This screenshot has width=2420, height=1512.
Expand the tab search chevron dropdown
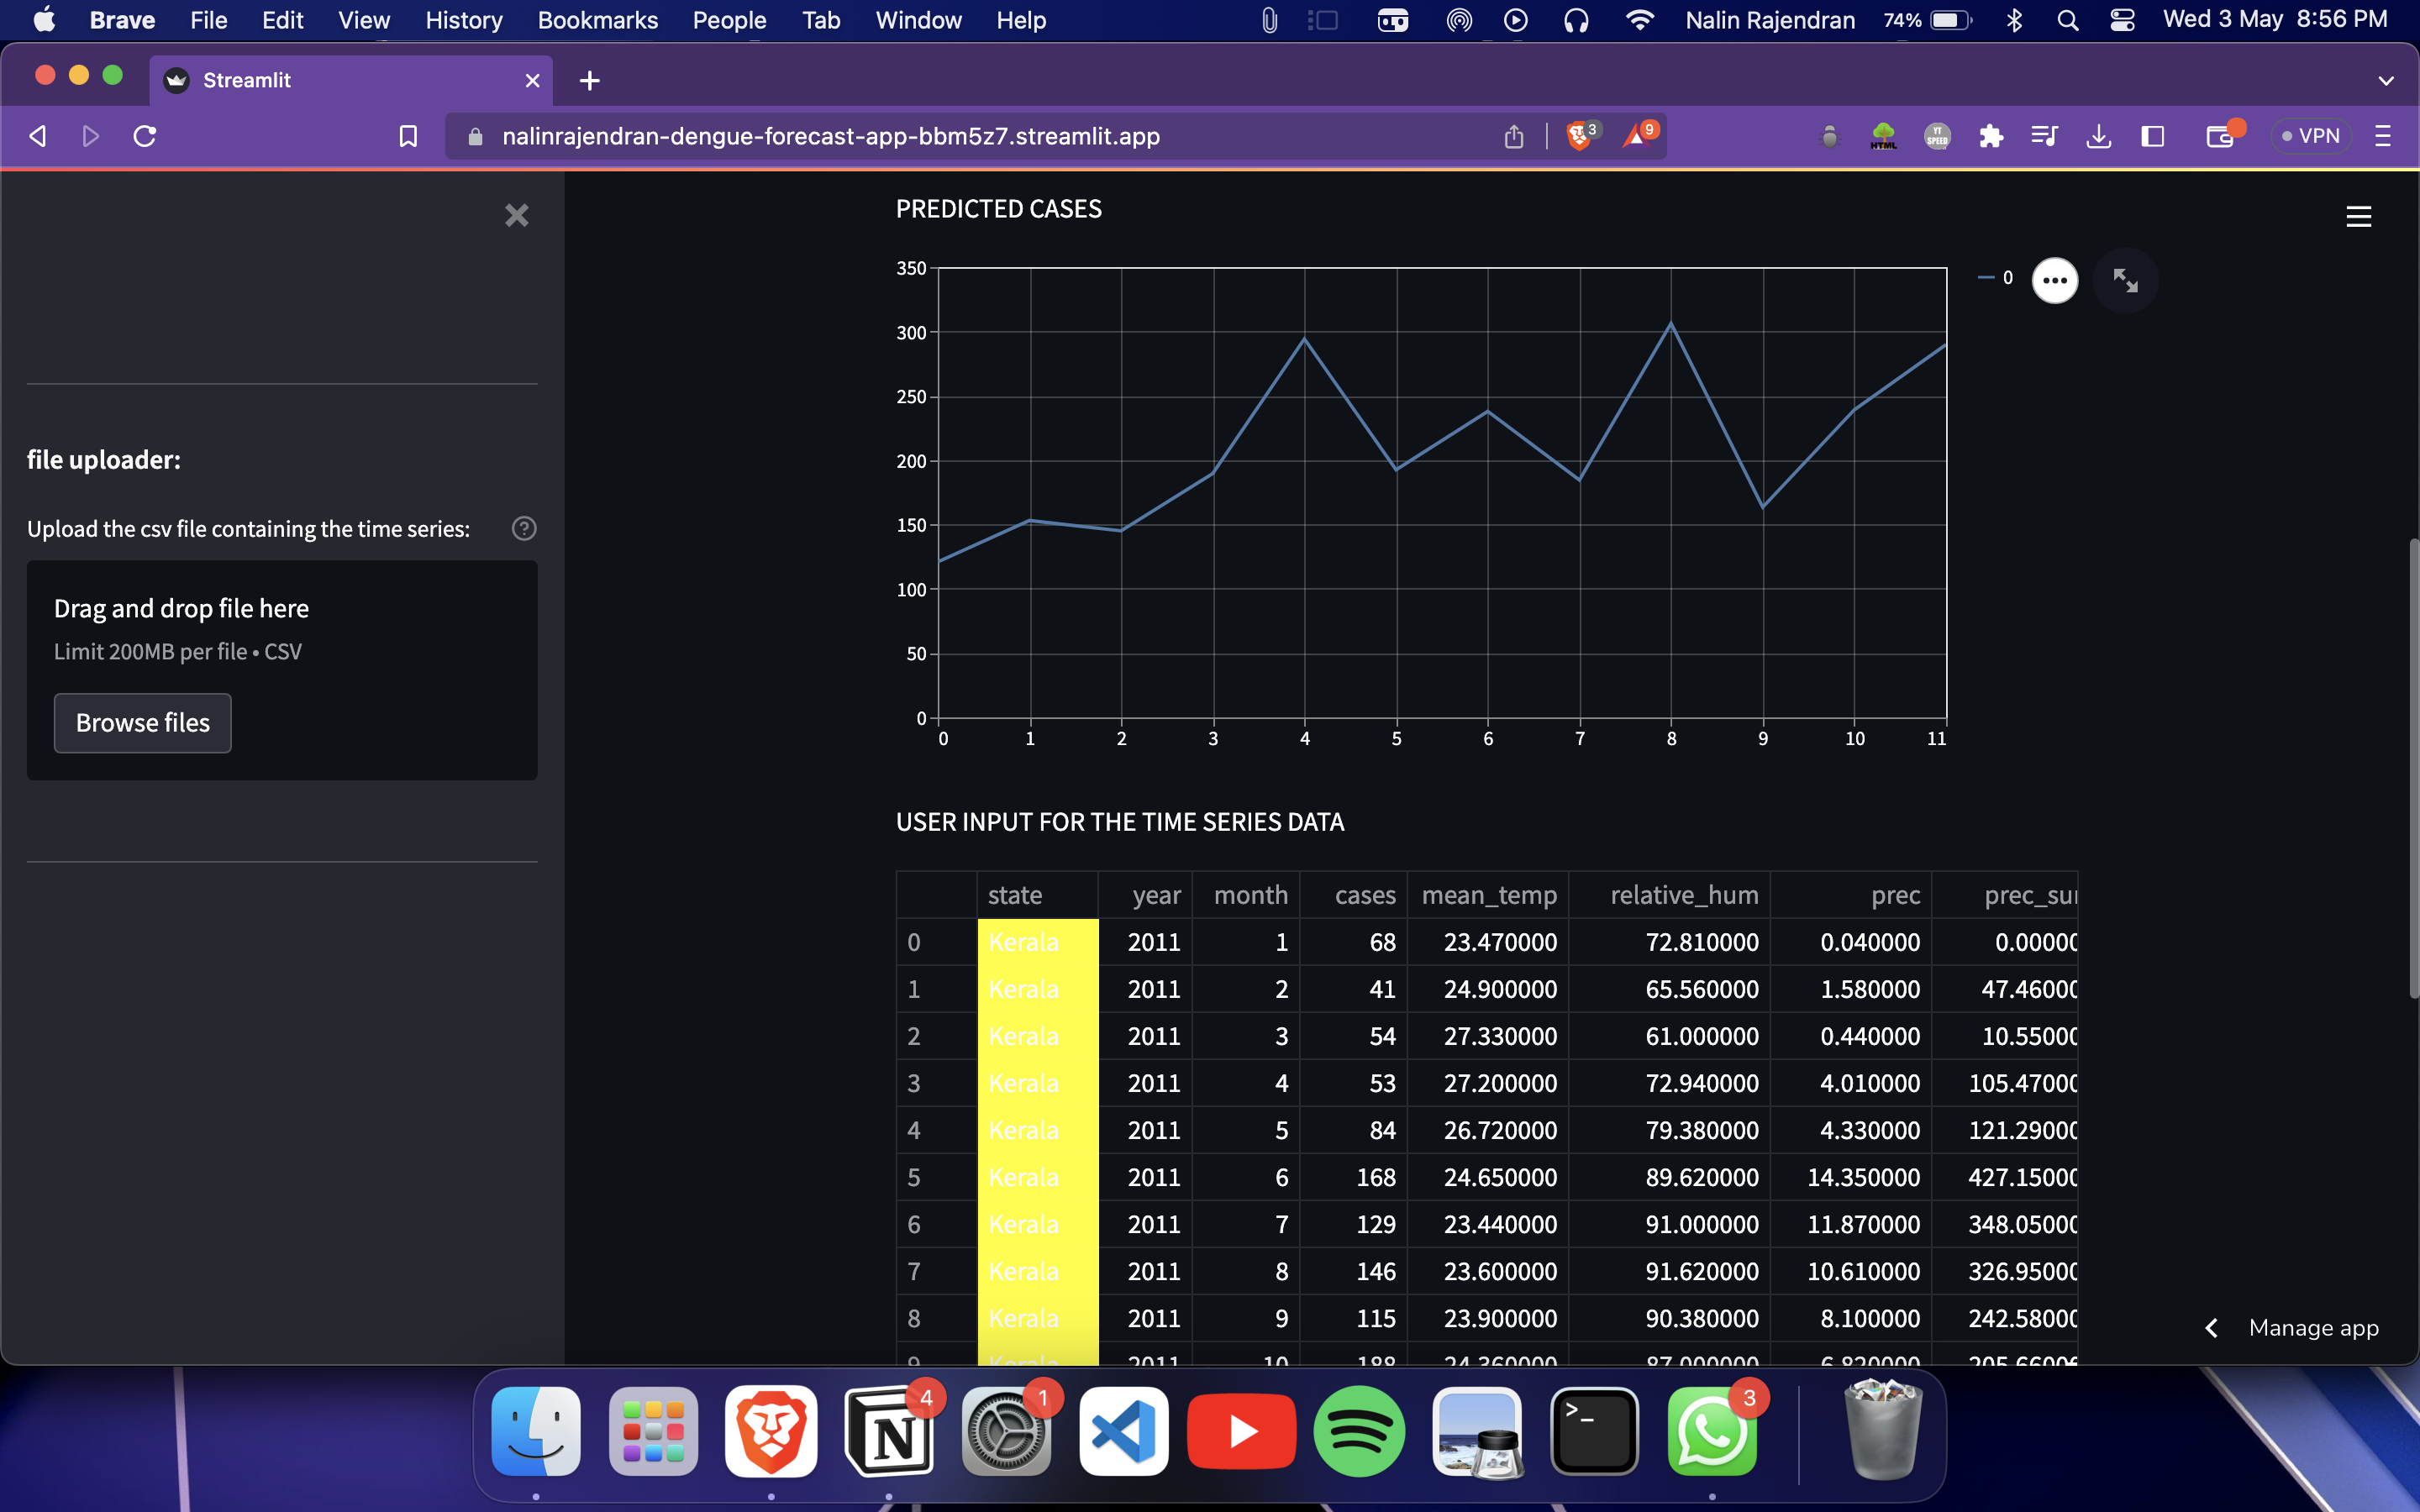tap(2385, 81)
